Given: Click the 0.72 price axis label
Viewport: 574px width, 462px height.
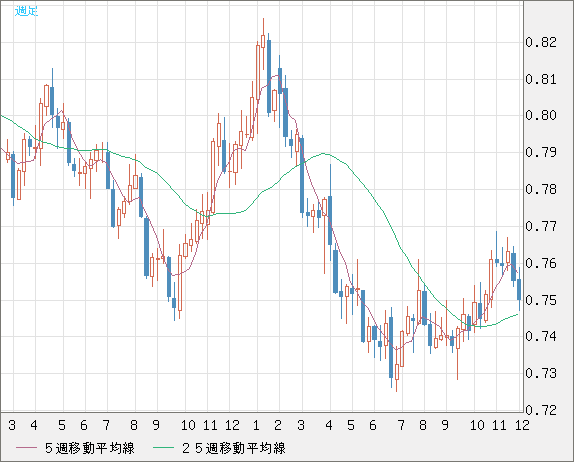Looking at the screenshot, I should 541,410.
